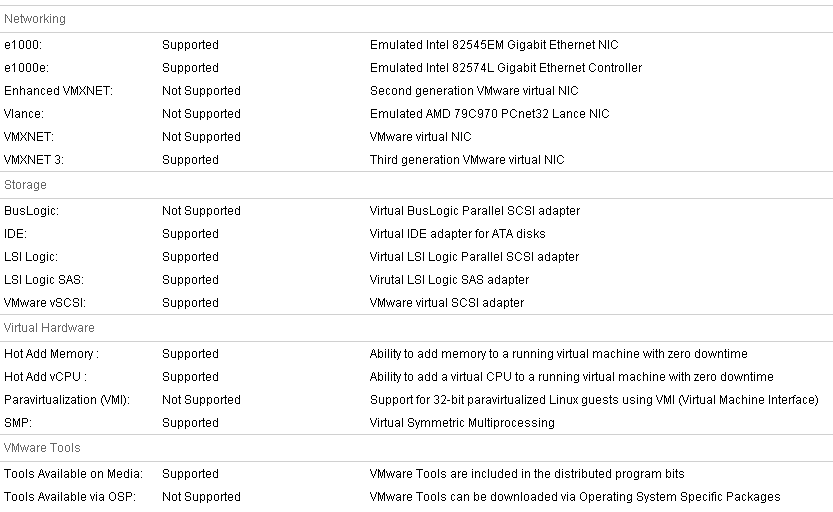Select the VMXNET 3 row label
This screenshot has height=512, width=833.
[x=34, y=160]
